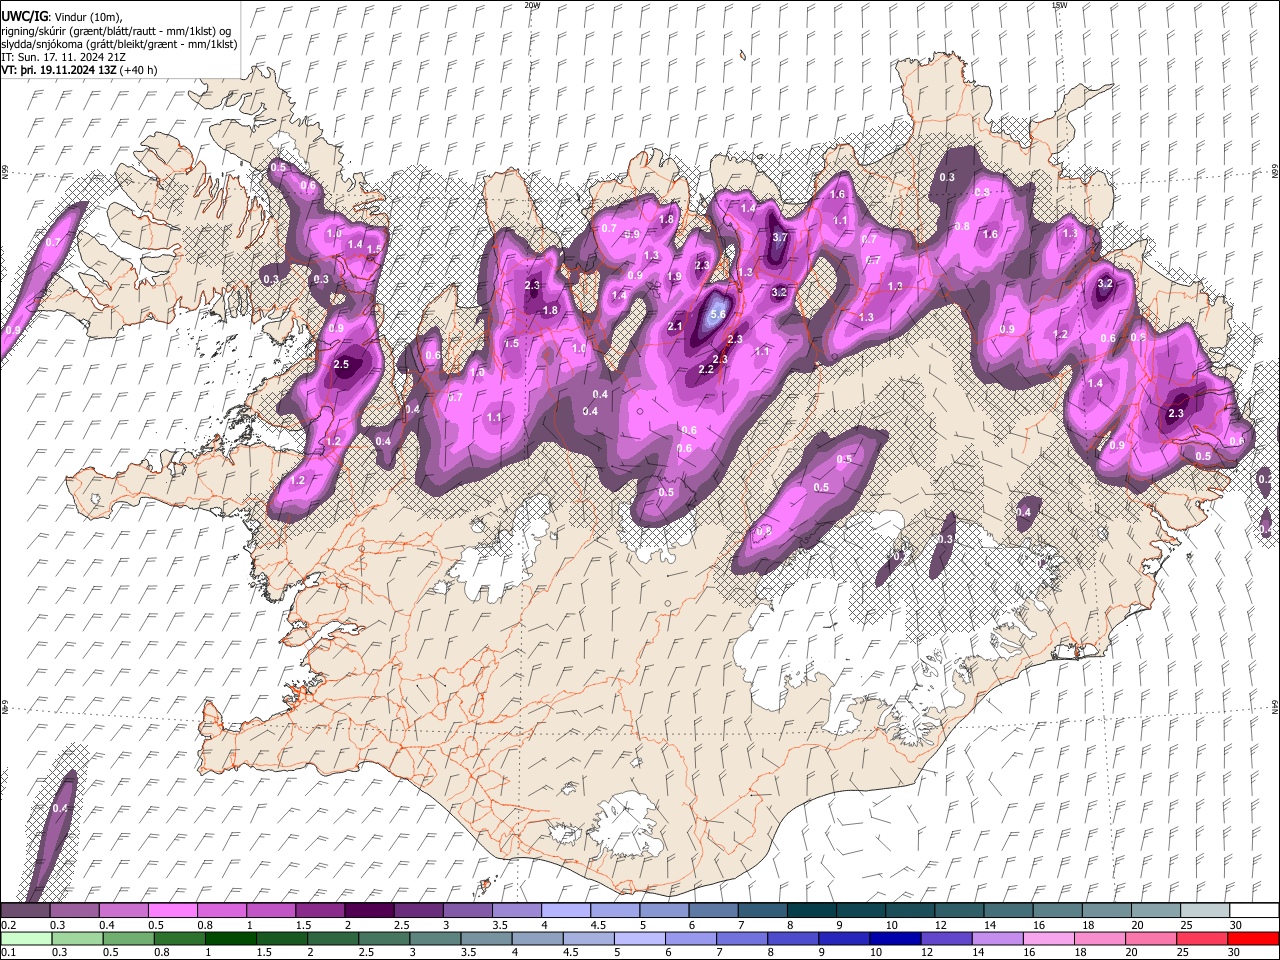
Task: Click the 'slydda/snjókoma' legend description line
Action: [x=119, y=44]
